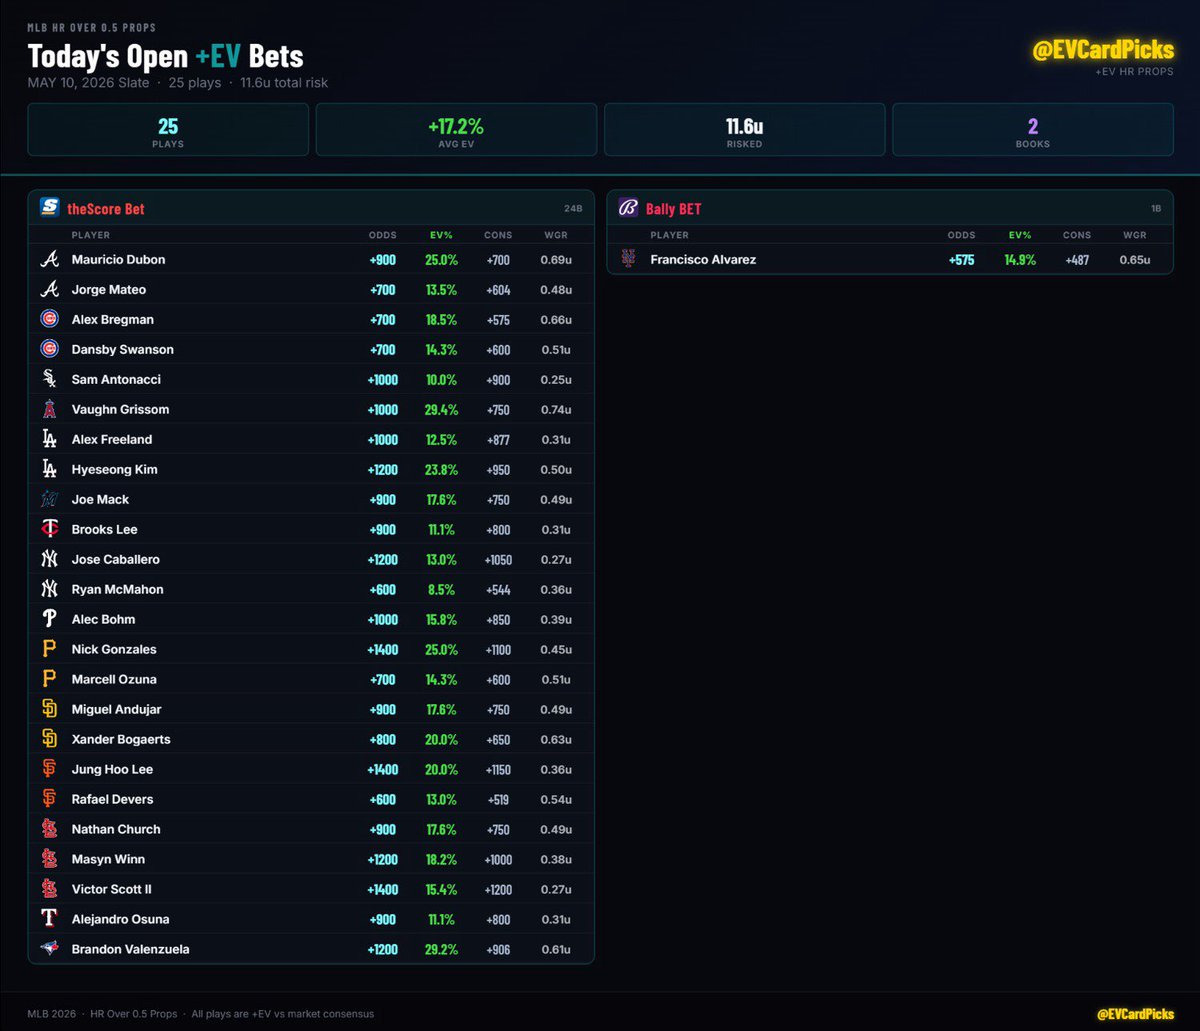
Task: Click the Bally BET panel title
Action: coord(674,209)
